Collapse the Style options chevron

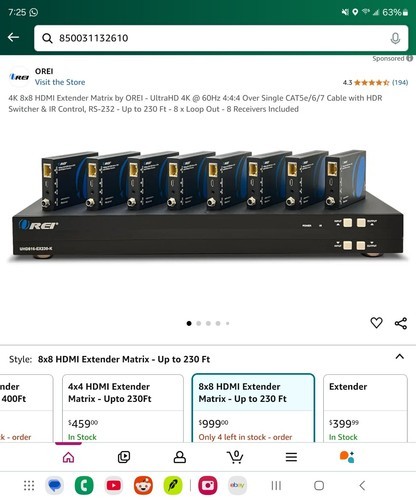tap(399, 357)
